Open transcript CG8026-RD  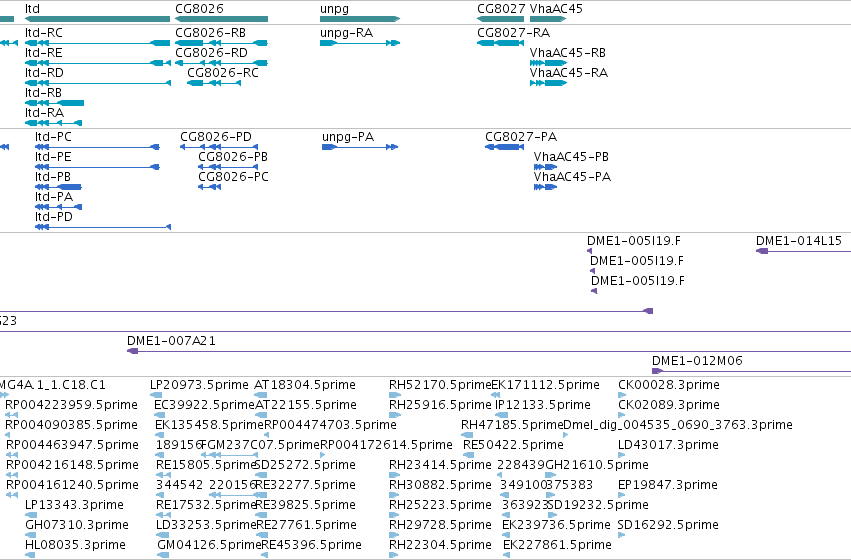(x=211, y=53)
